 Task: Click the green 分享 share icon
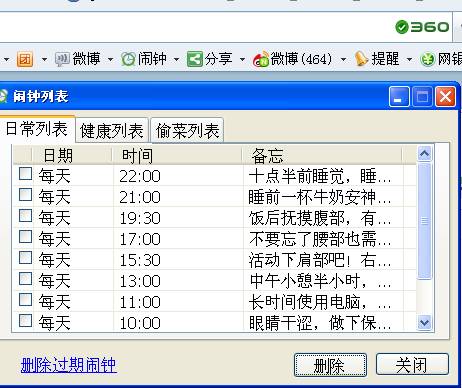(195, 59)
